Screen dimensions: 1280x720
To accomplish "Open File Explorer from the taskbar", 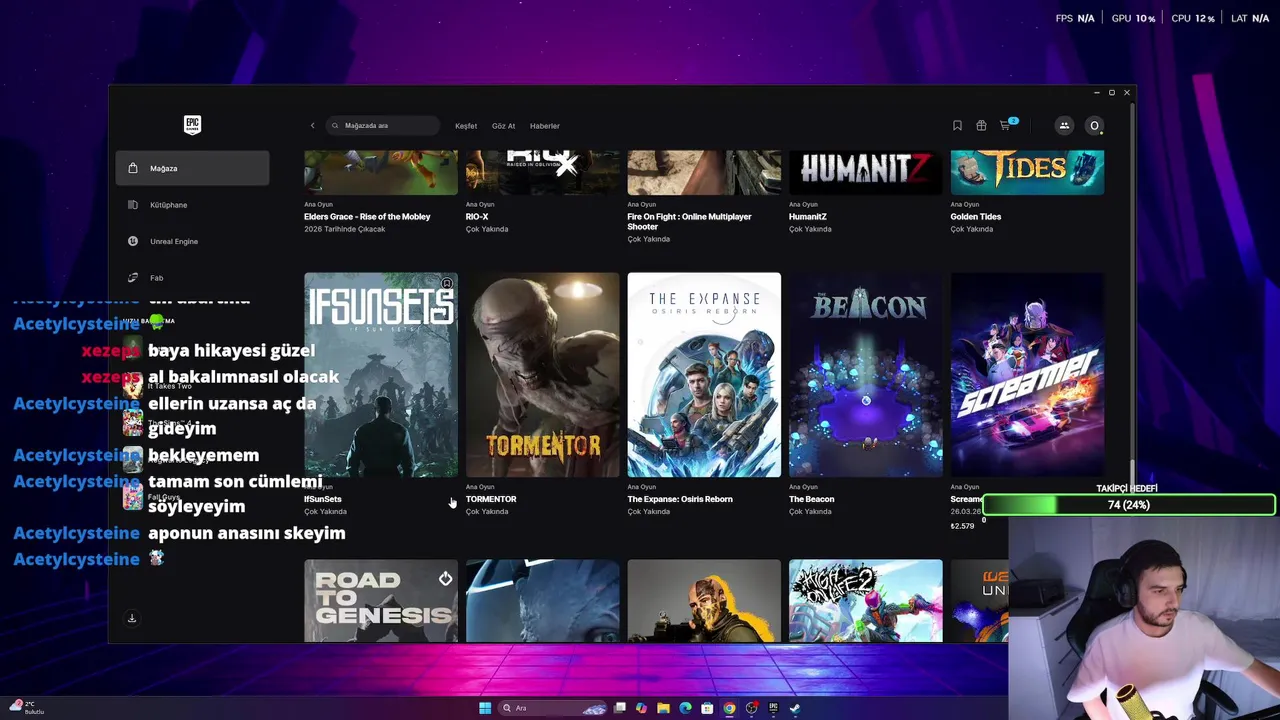I will pos(663,708).
